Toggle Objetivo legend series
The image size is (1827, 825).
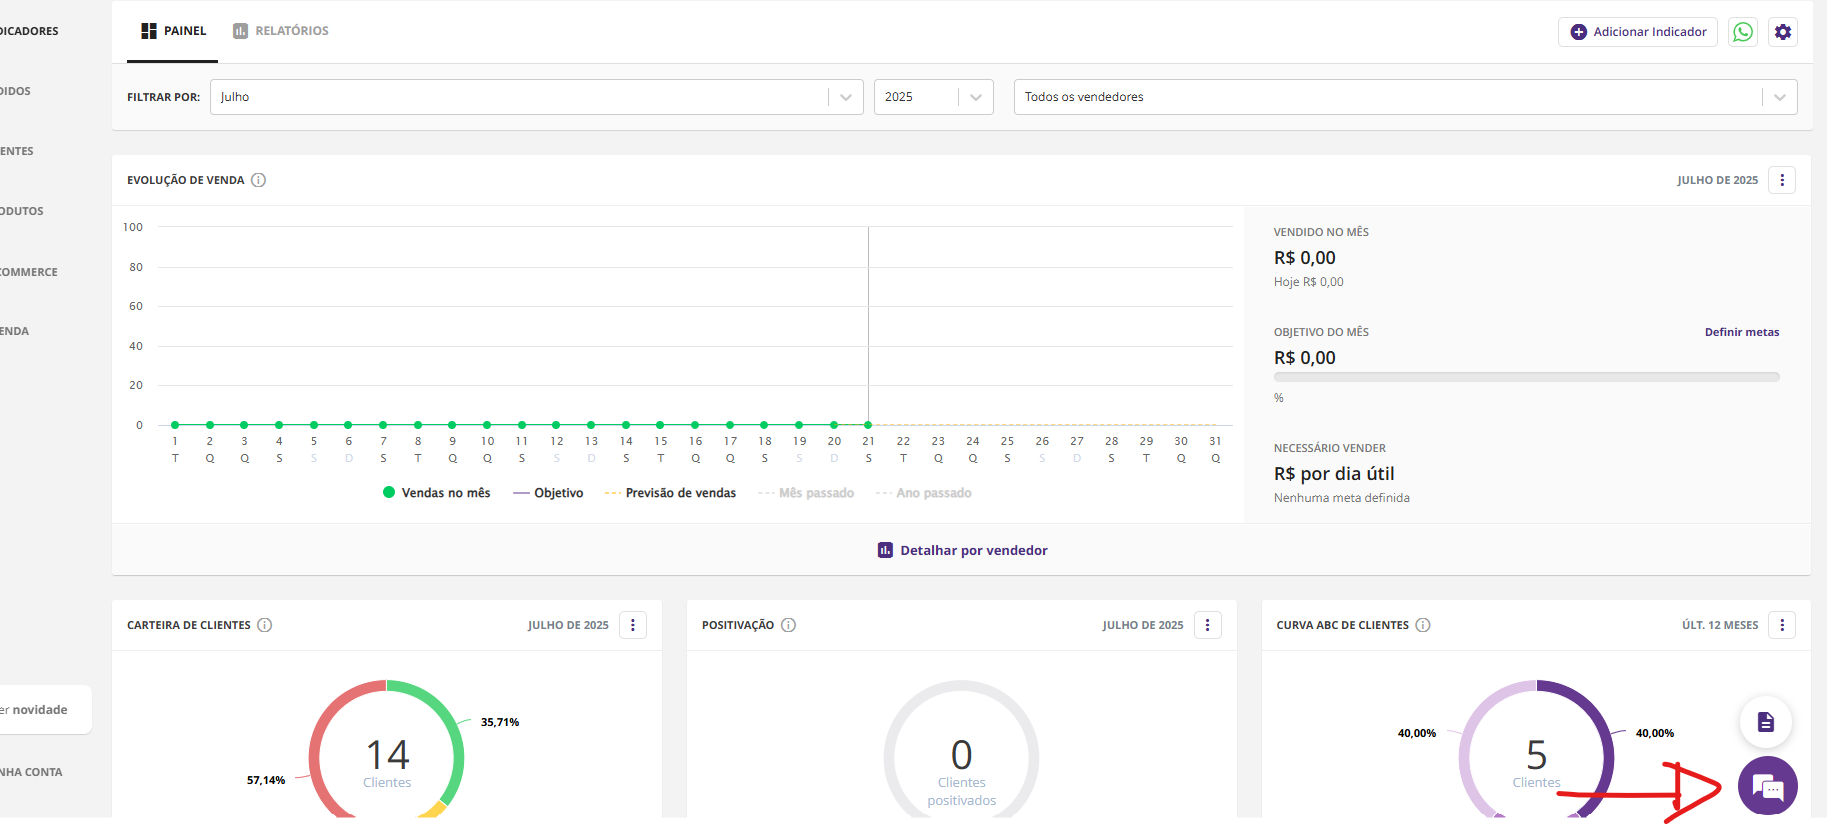(548, 493)
